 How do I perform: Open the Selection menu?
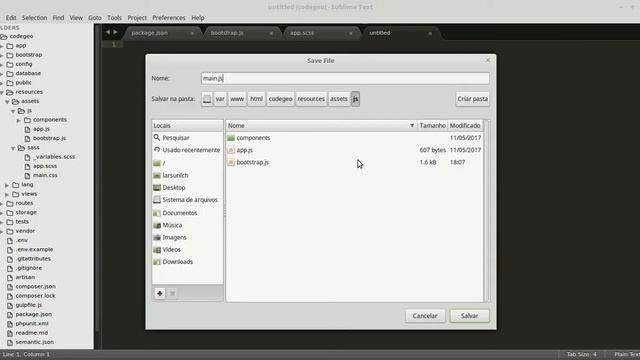[x=34, y=18]
